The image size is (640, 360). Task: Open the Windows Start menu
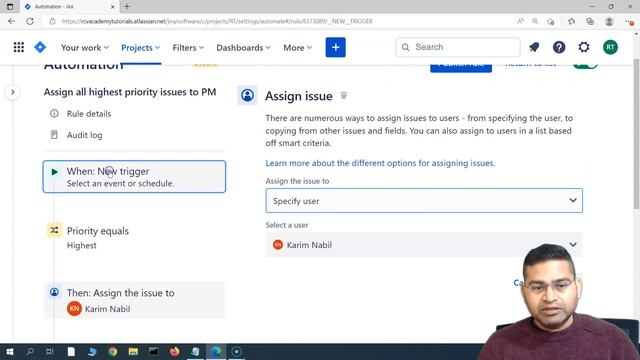[10, 351]
